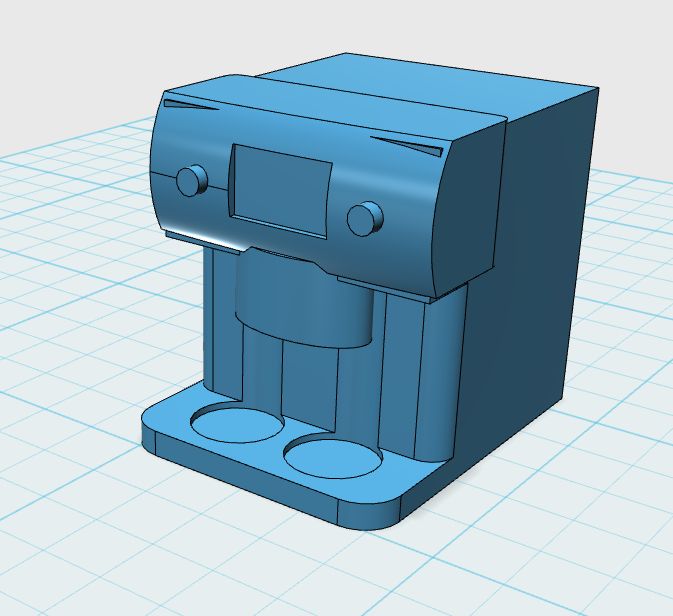This screenshot has height=616, width=673.
Task: Select the rear top face of machine body
Action: (429, 86)
